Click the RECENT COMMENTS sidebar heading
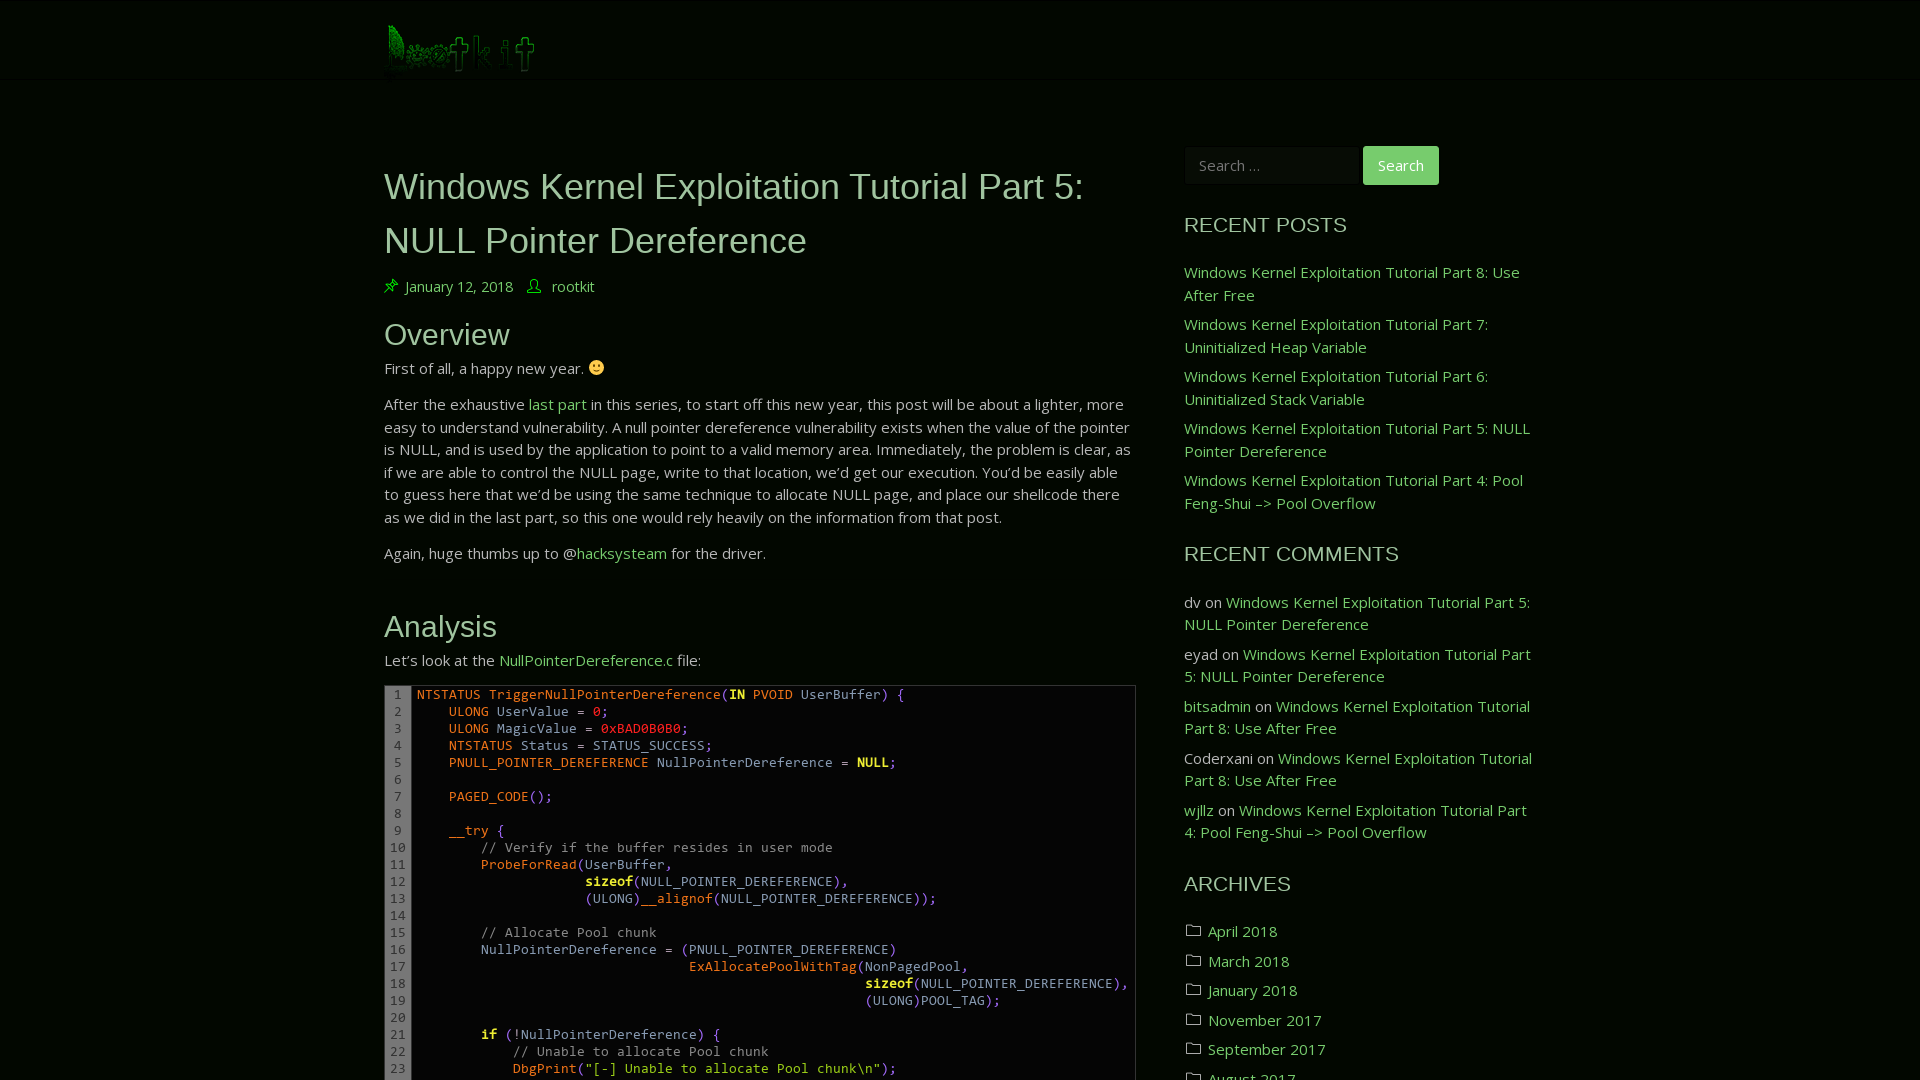 (1291, 554)
